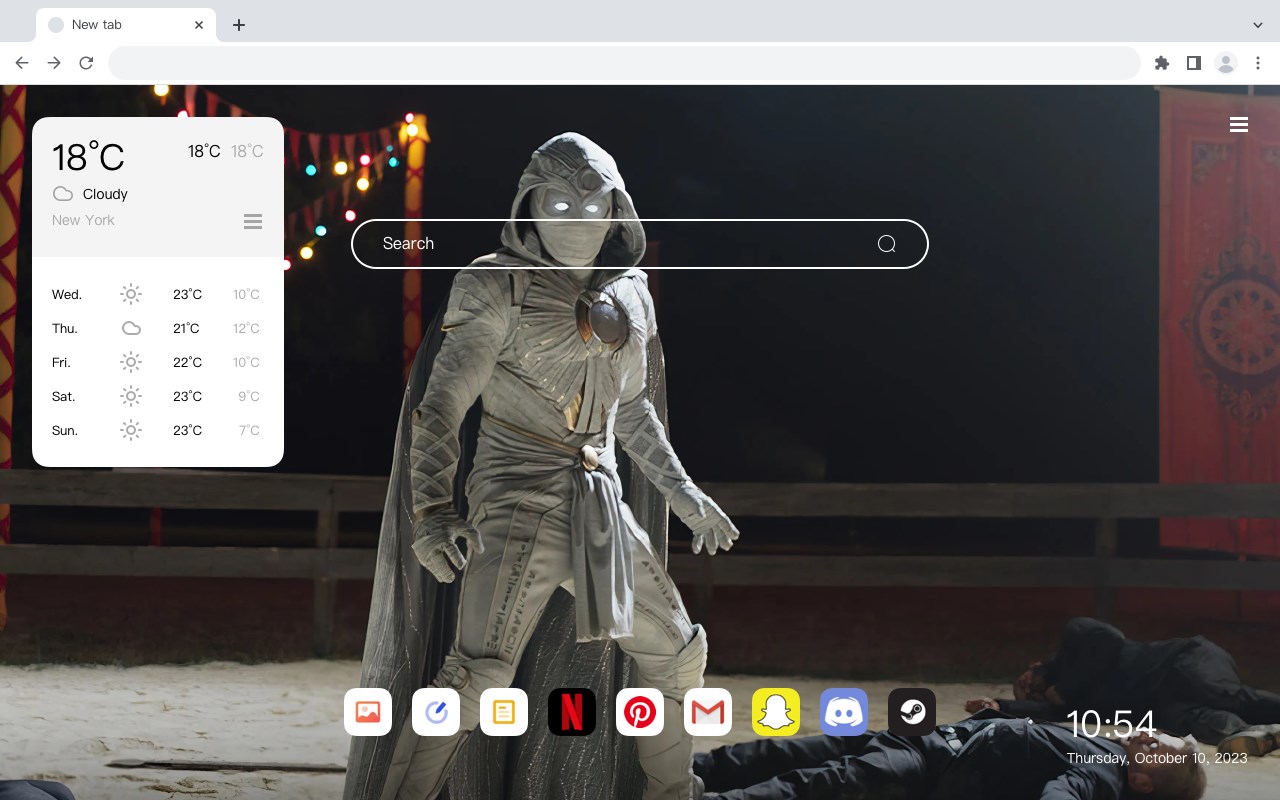The width and height of the screenshot is (1280, 800).
Task: Expand the tab search chevron
Action: click(x=1258, y=25)
